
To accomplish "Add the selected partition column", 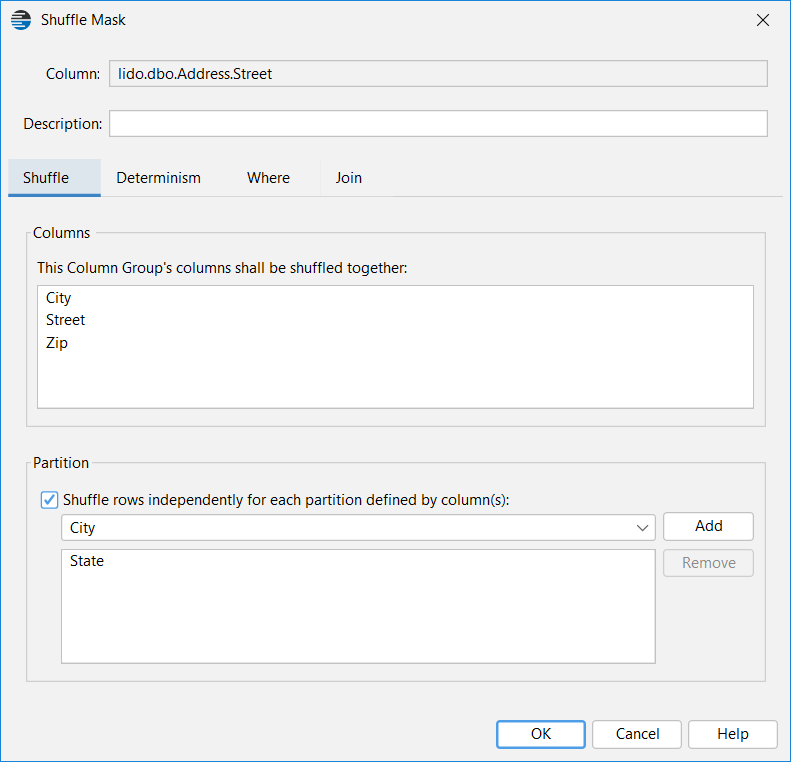I will [x=708, y=526].
